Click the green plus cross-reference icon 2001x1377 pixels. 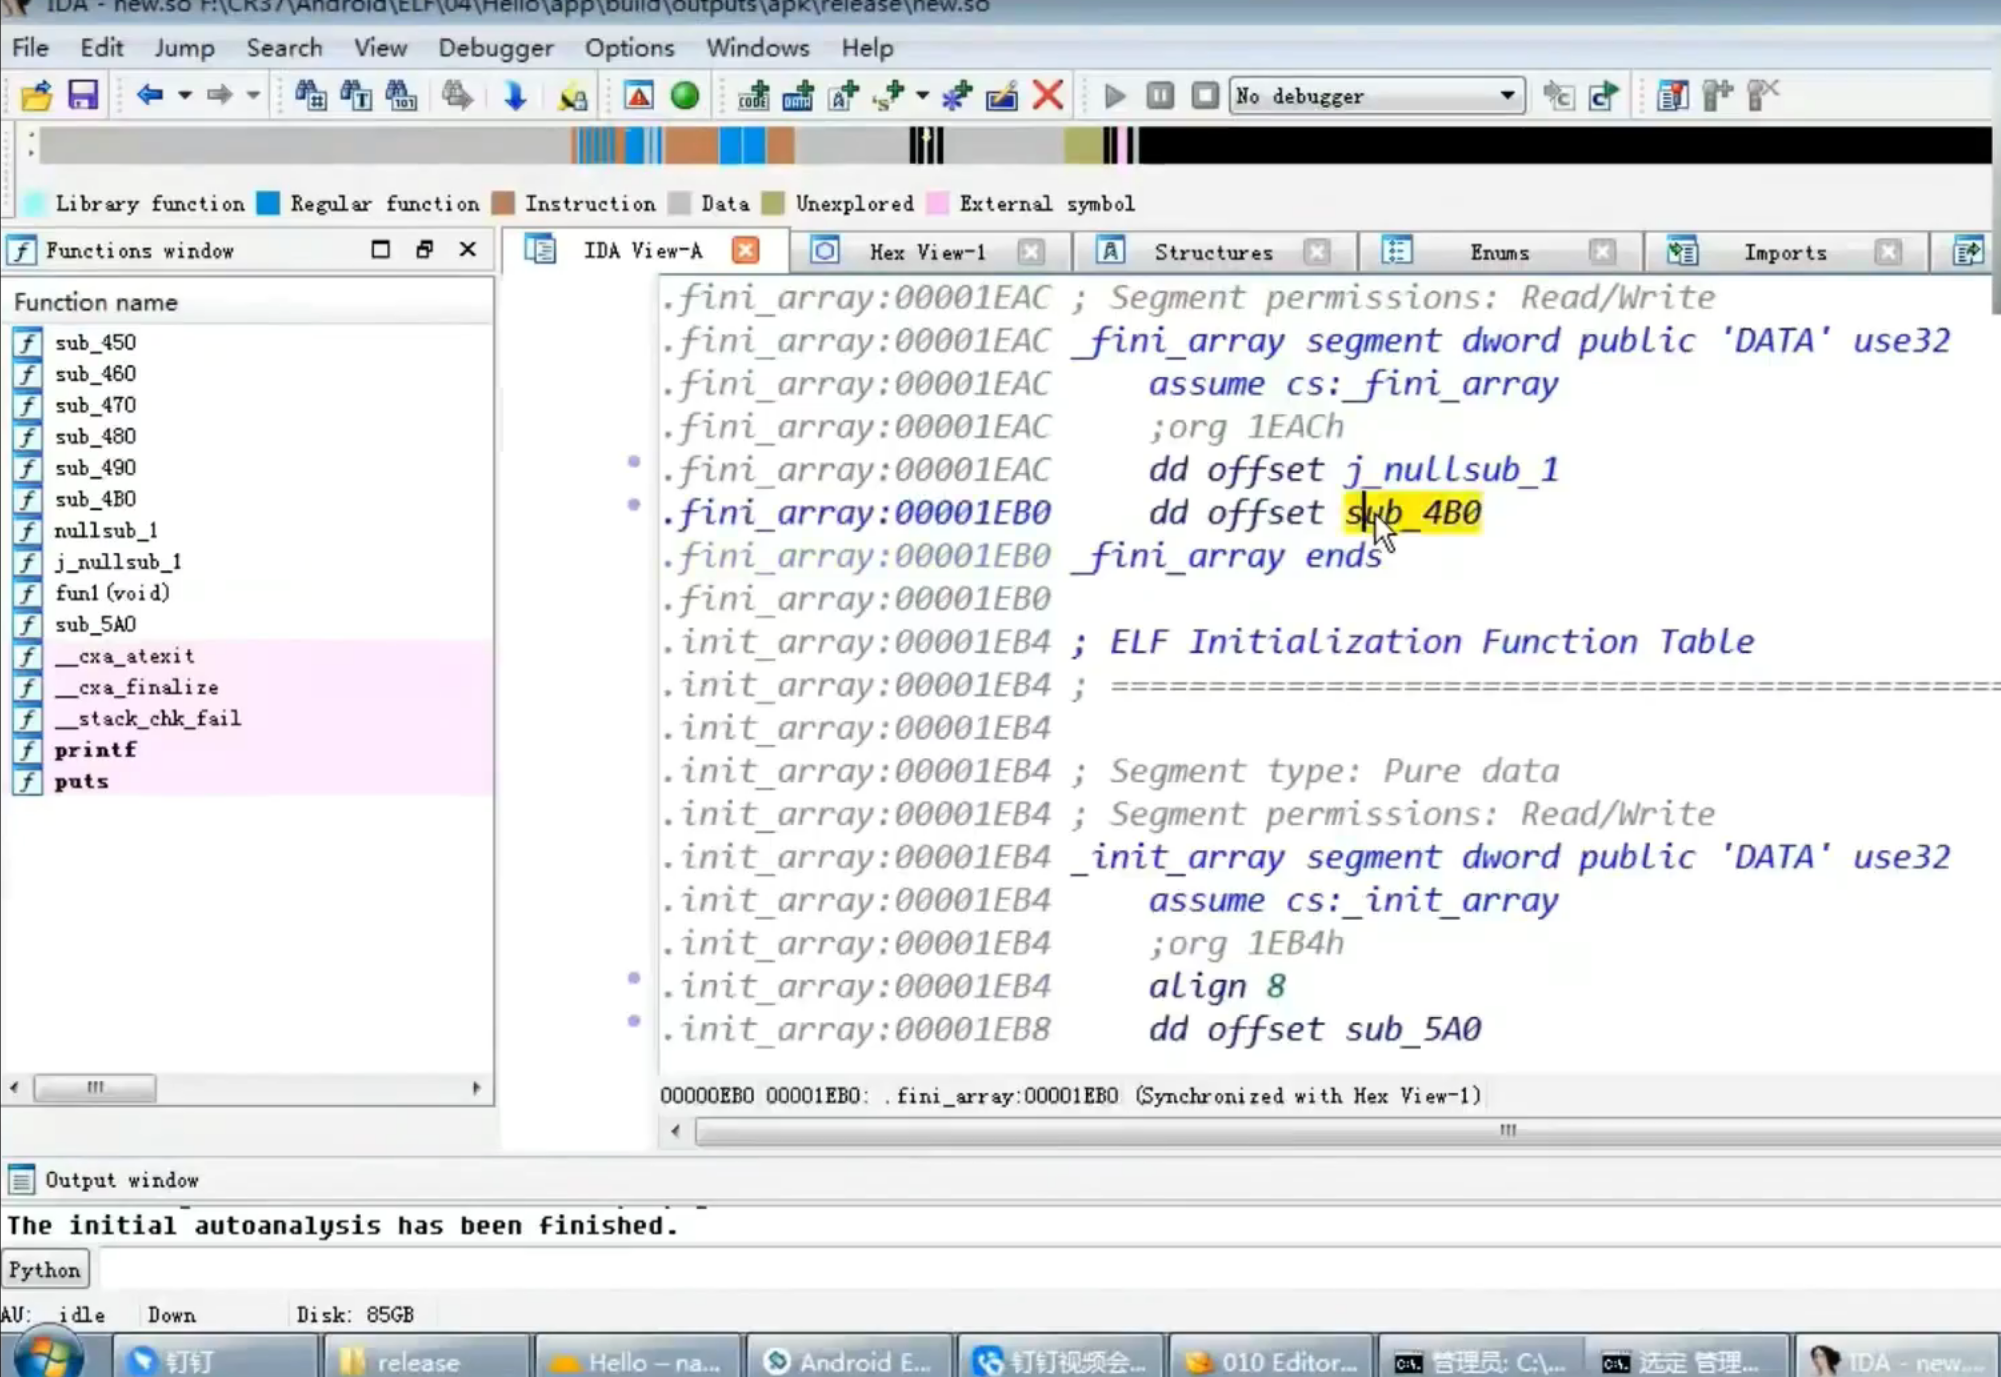[887, 96]
